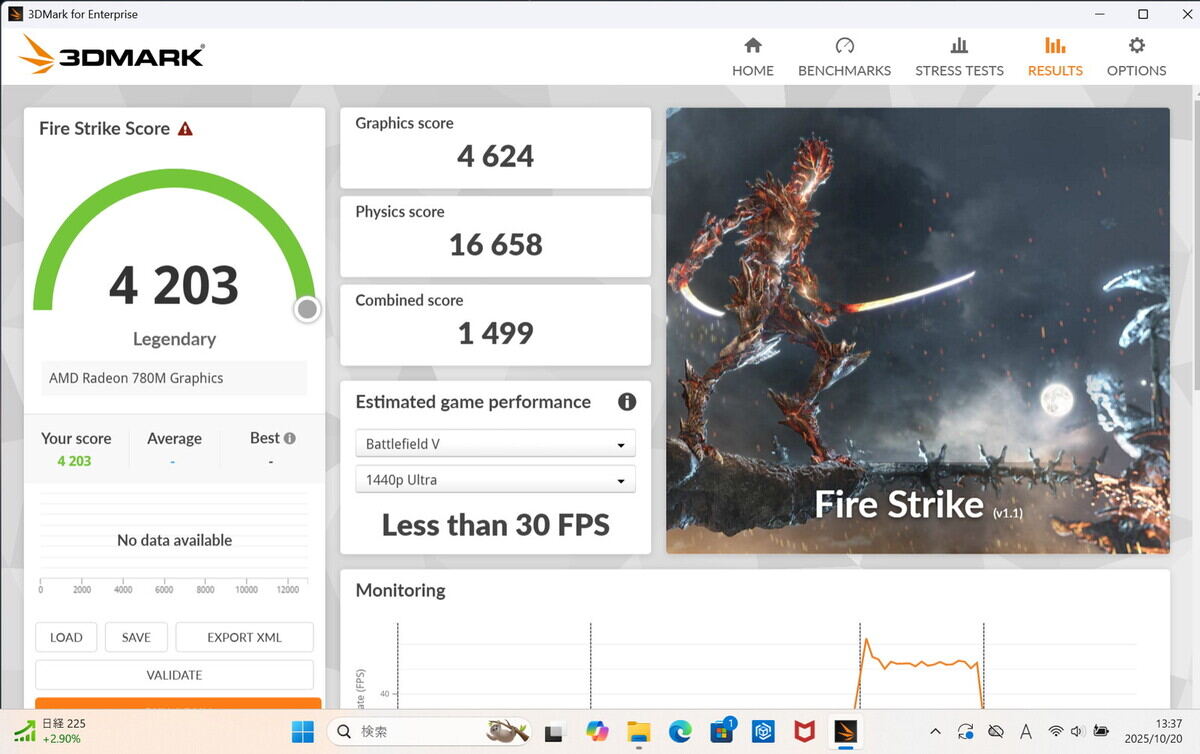Open the Wi-Fi icon in the system tray
This screenshot has height=754, width=1200.
[x=1056, y=731]
